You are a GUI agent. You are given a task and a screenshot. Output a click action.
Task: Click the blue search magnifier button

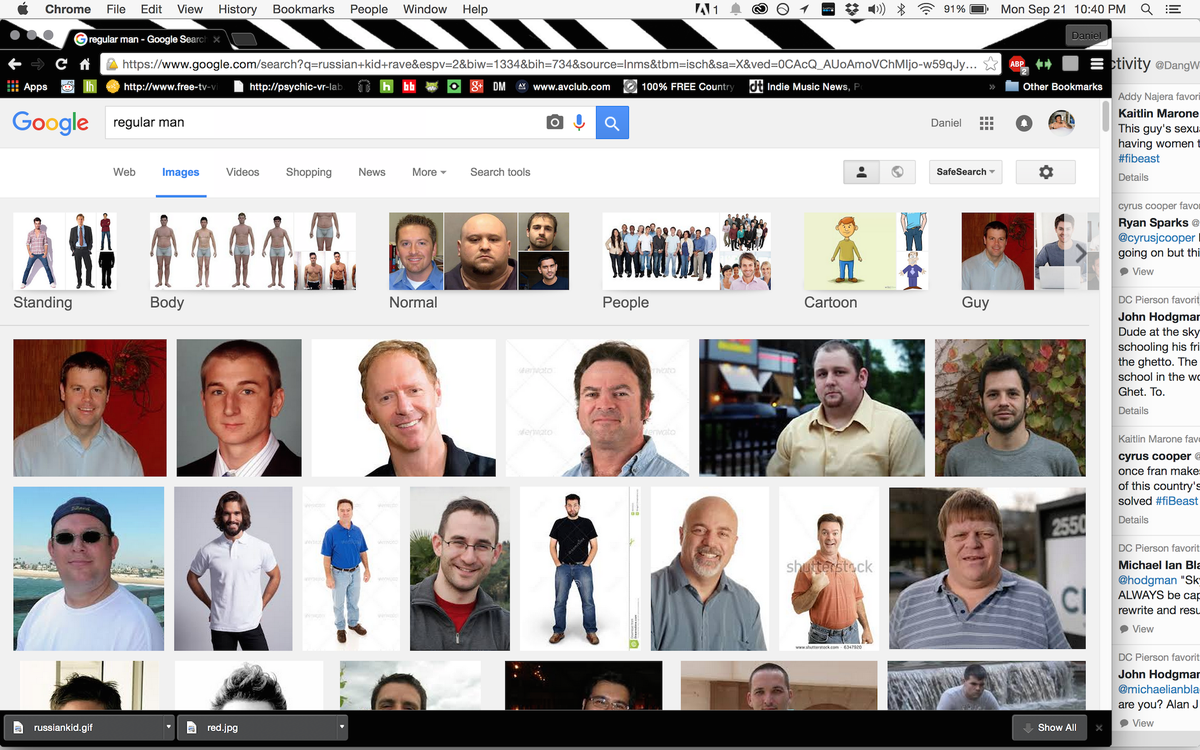(x=612, y=123)
